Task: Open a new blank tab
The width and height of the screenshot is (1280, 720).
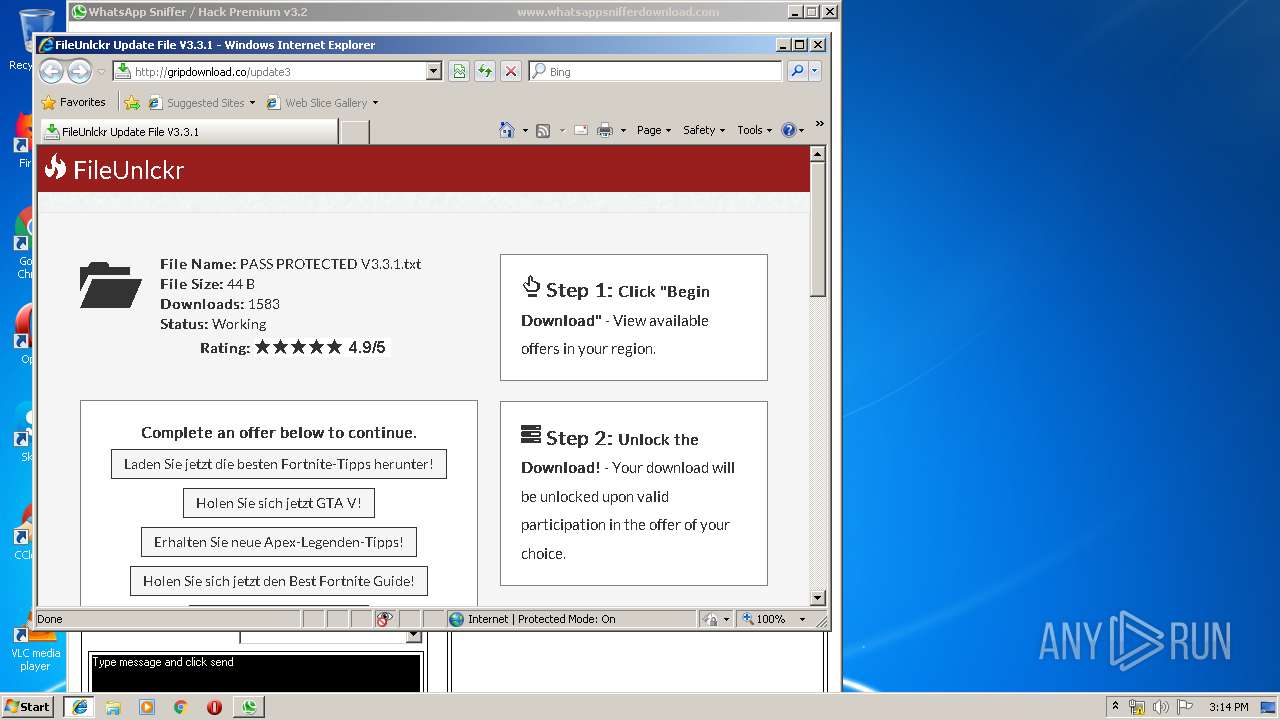Action: pyautogui.click(x=354, y=131)
